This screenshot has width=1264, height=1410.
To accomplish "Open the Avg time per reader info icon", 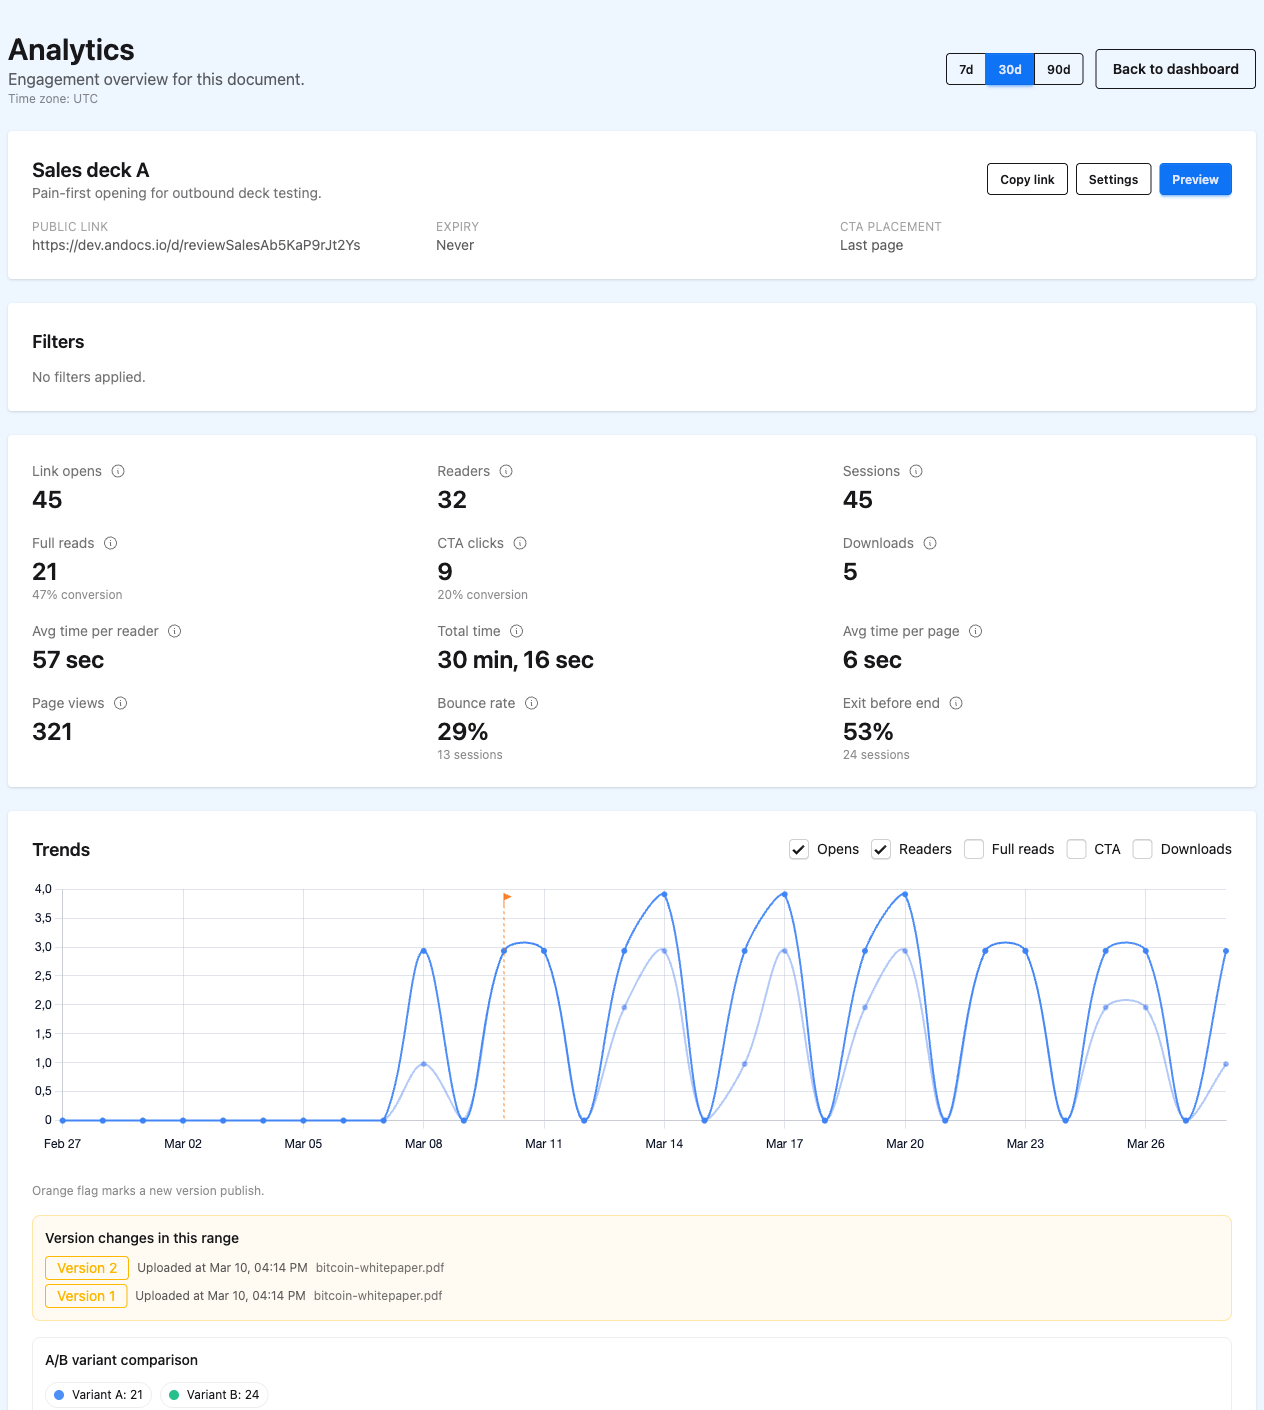I will 176,631.
